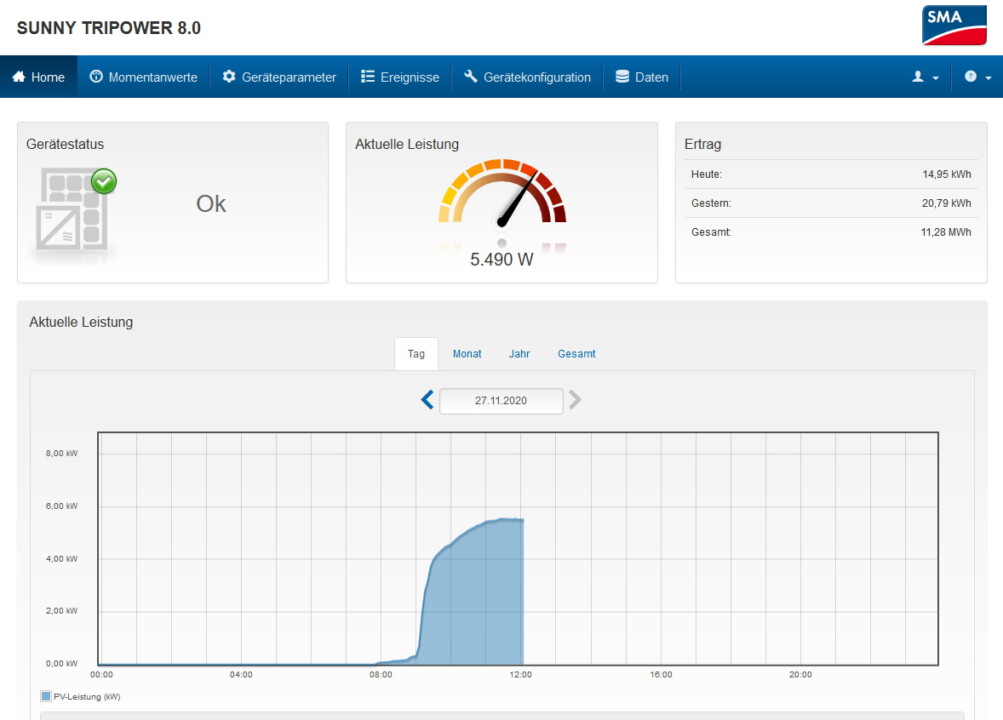Click the Gestern value 20,79 kWh
The height and width of the screenshot is (720, 1003).
click(946, 203)
